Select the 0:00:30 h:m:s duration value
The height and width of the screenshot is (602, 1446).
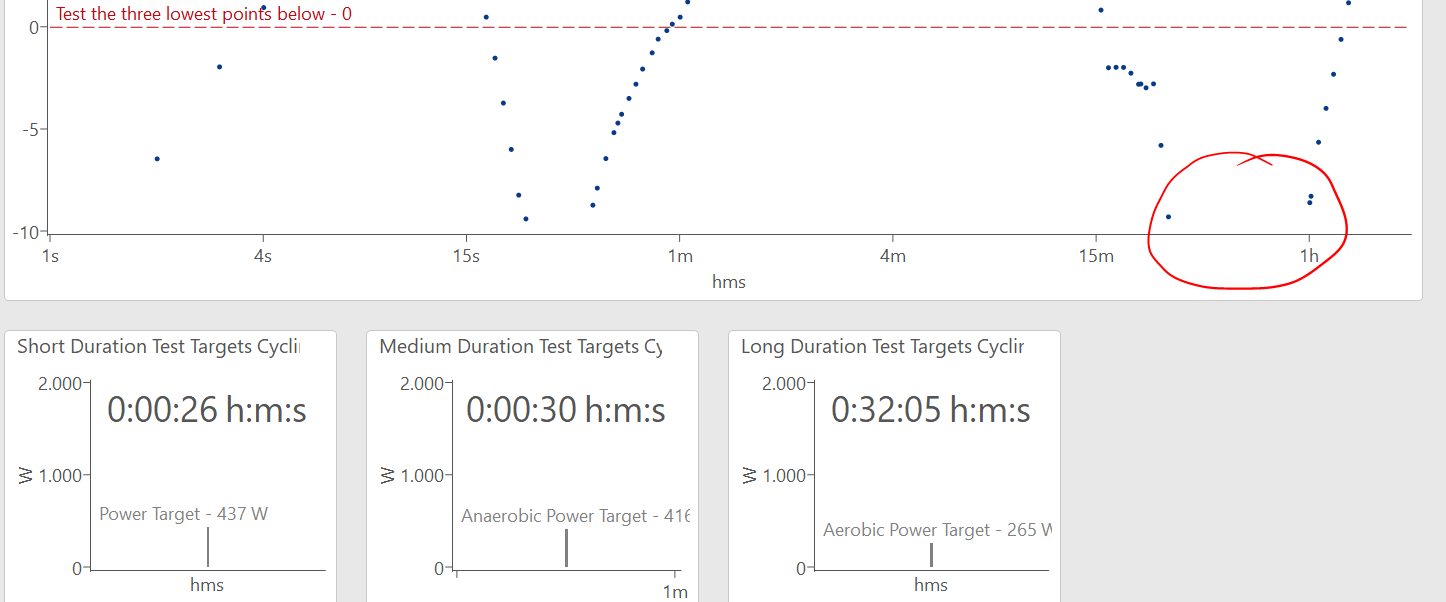coord(566,410)
